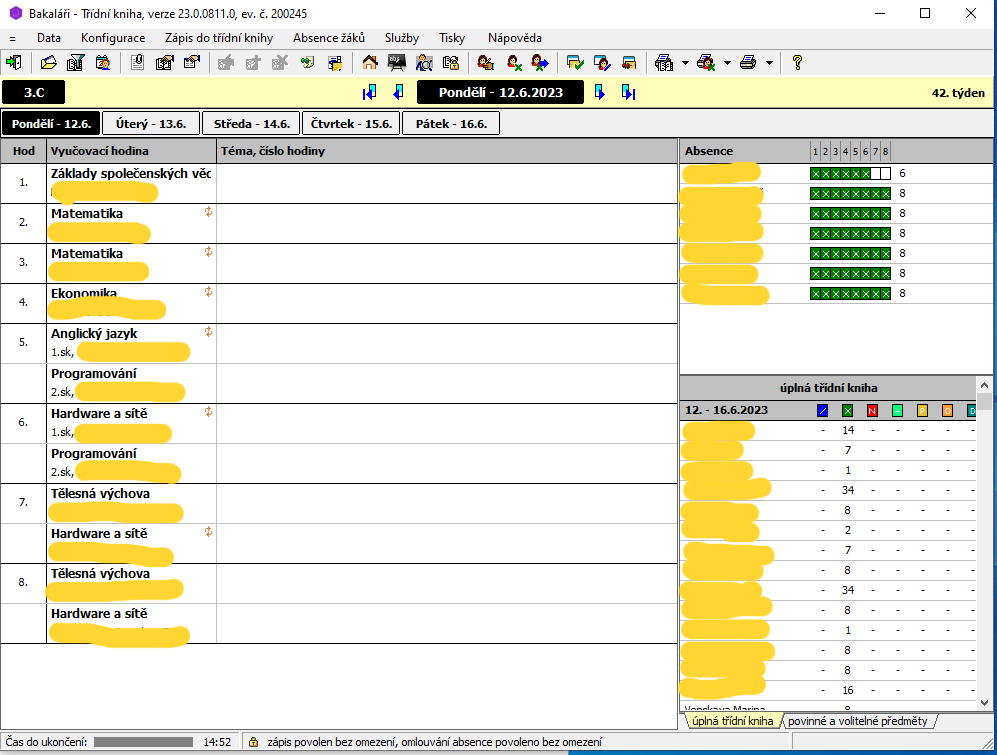Toggle empty hour 8 absence box, first student
This screenshot has height=755, width=997.
pyautogui.click(x=886, y=173)
